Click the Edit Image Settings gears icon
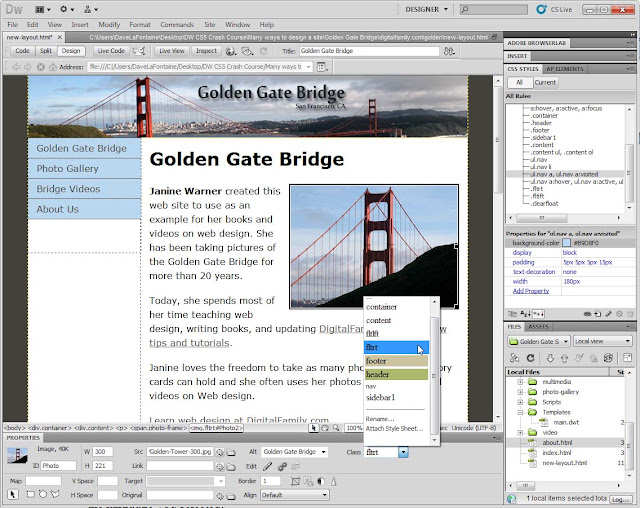Image resolution: width=640 pixels, height=508 pixels. (x=282, y=466)
